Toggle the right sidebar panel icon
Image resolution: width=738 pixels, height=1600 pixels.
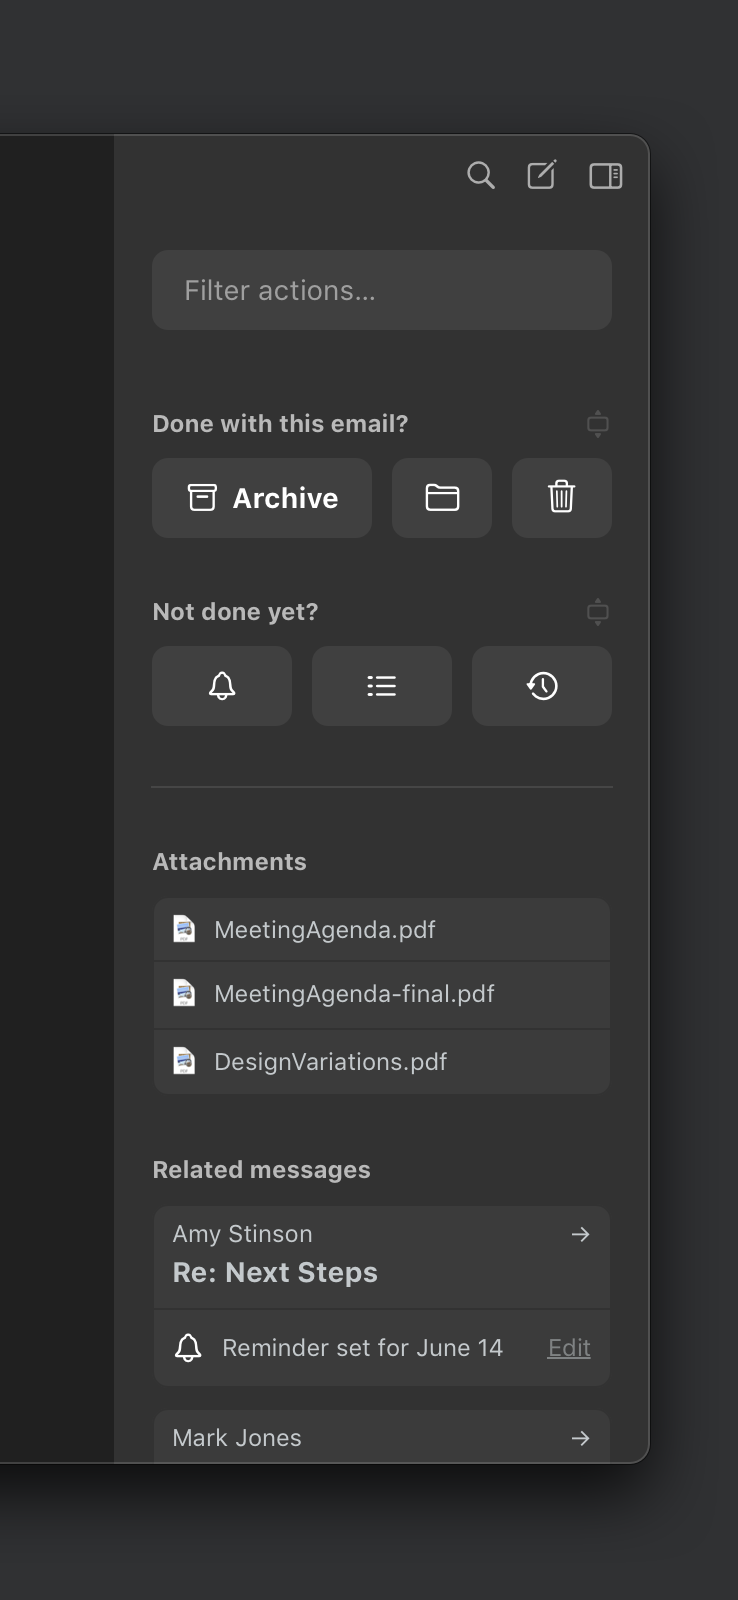[606, 176]
